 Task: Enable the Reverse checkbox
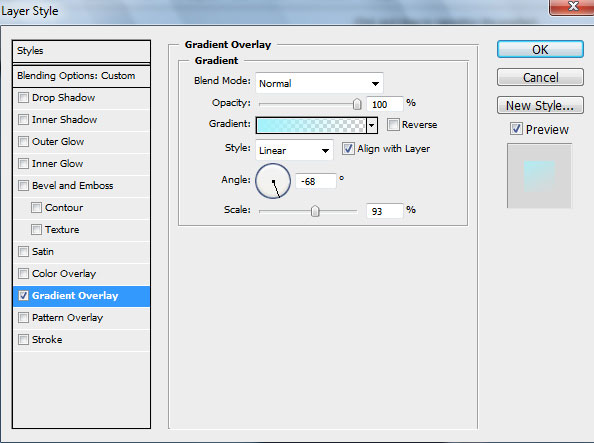pyautogui.click(x=393, y=124)
